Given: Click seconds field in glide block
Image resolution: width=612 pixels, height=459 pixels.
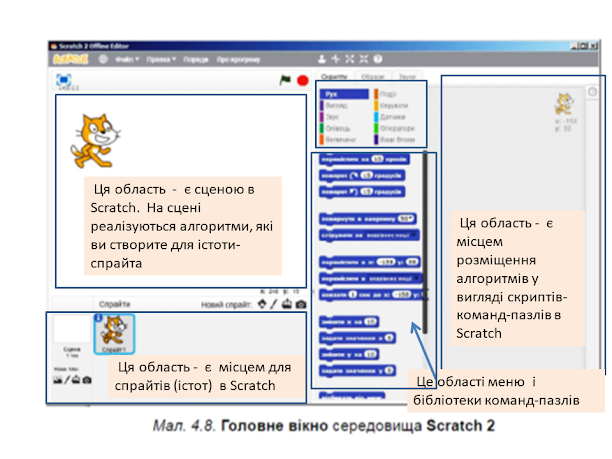Looking at the screenshot, I should pos(353,295).
